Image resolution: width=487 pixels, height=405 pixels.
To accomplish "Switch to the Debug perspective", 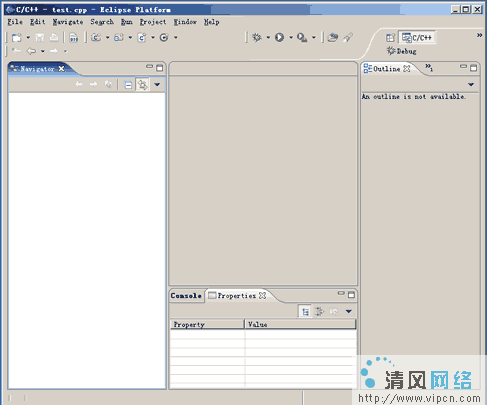I will tap(402, 51).
